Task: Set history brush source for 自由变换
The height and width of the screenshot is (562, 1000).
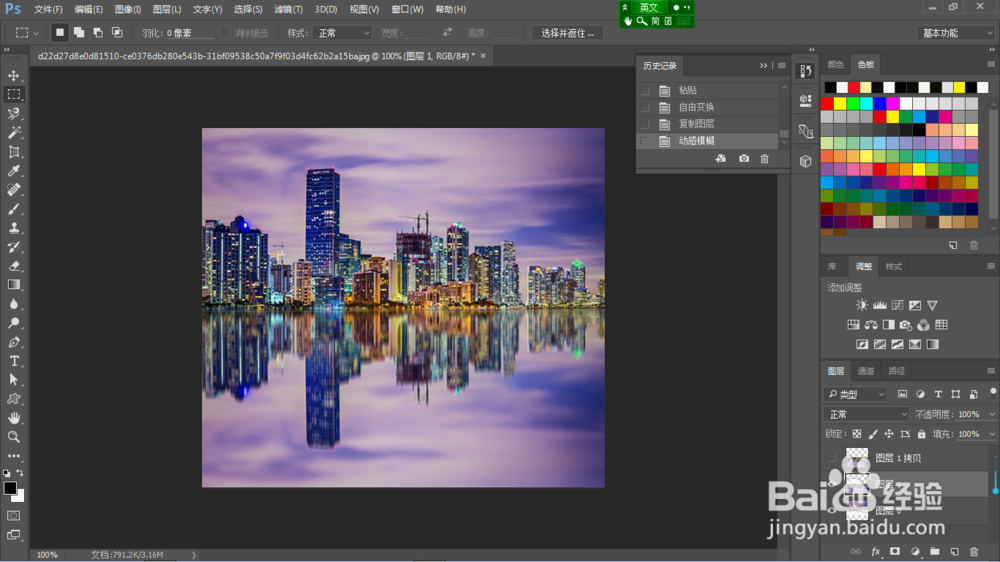Action: pos(645,107)
